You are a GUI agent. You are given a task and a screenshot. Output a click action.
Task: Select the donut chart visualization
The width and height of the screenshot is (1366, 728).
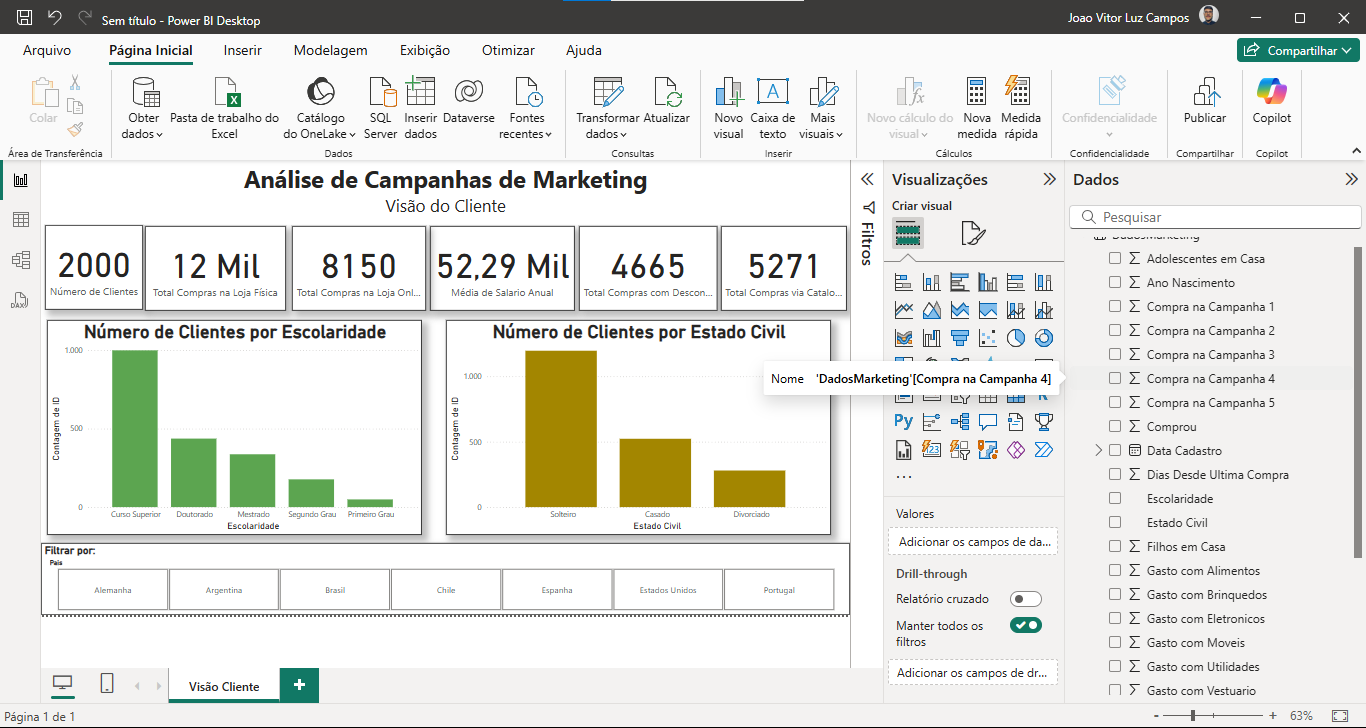pyautogui.click(x=1043, y=338)
